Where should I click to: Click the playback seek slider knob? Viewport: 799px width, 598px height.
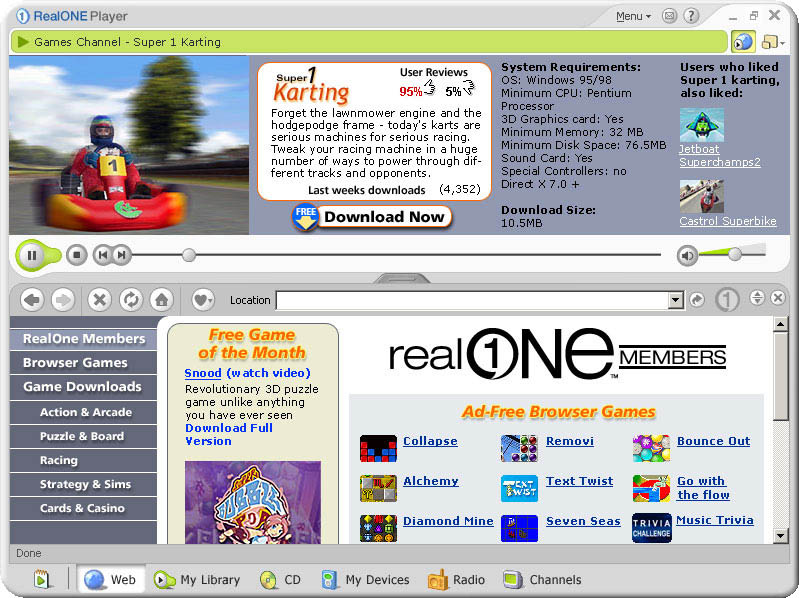click(x=189, y=255)
